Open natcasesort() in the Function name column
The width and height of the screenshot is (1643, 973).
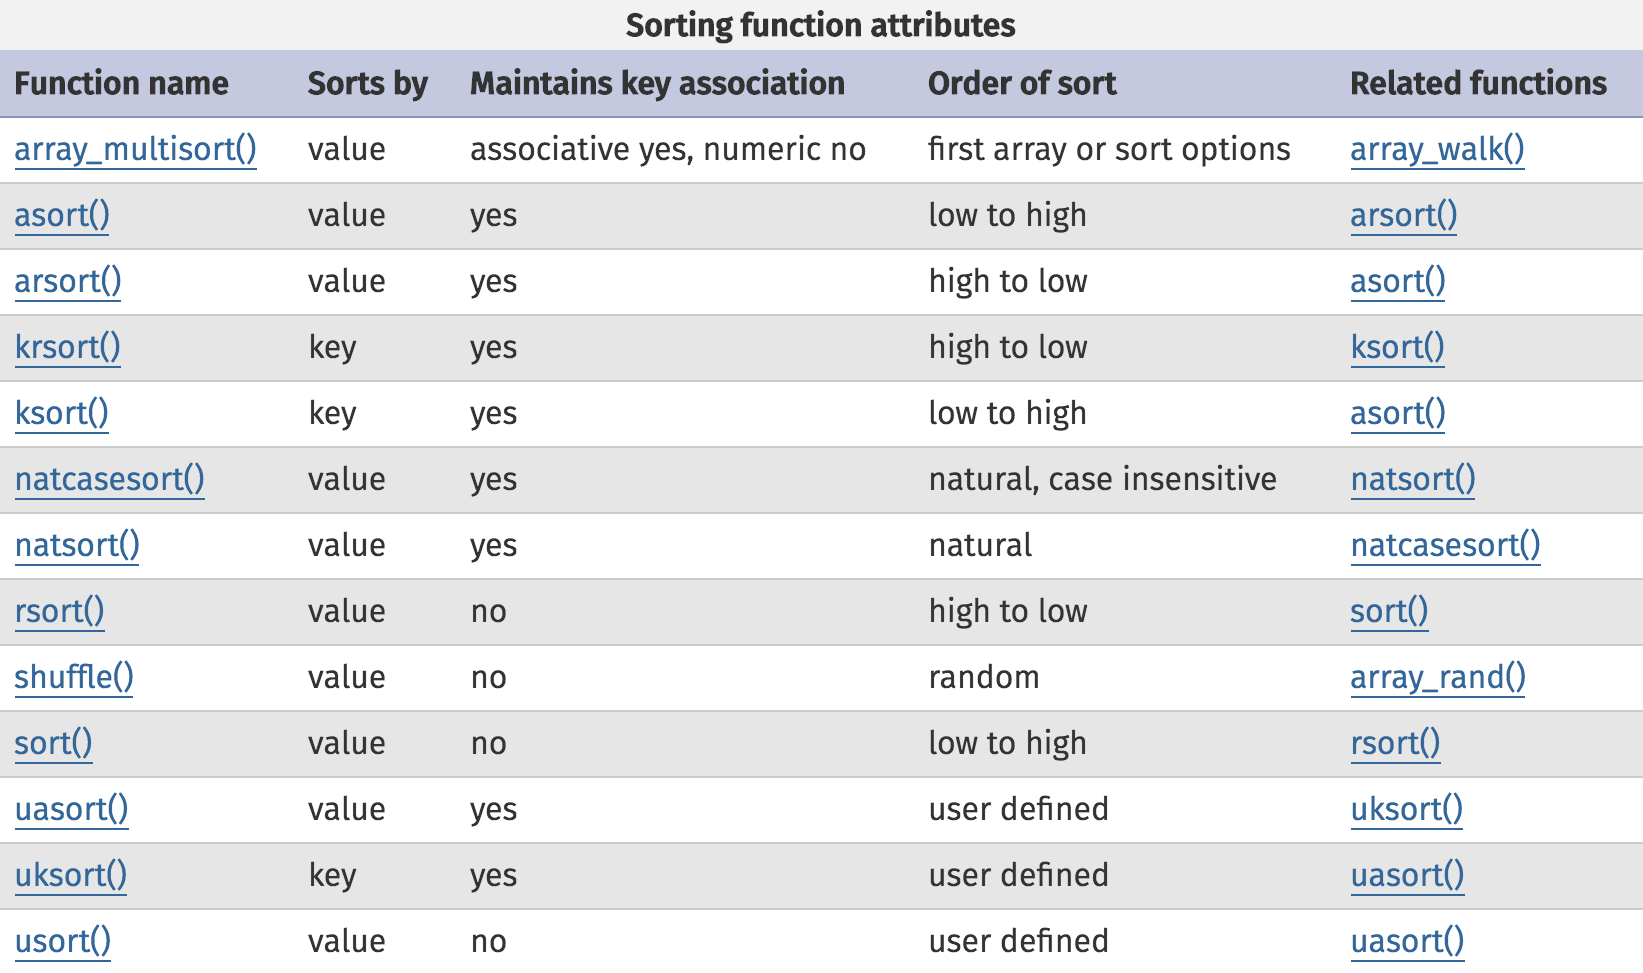click(109, 479)
